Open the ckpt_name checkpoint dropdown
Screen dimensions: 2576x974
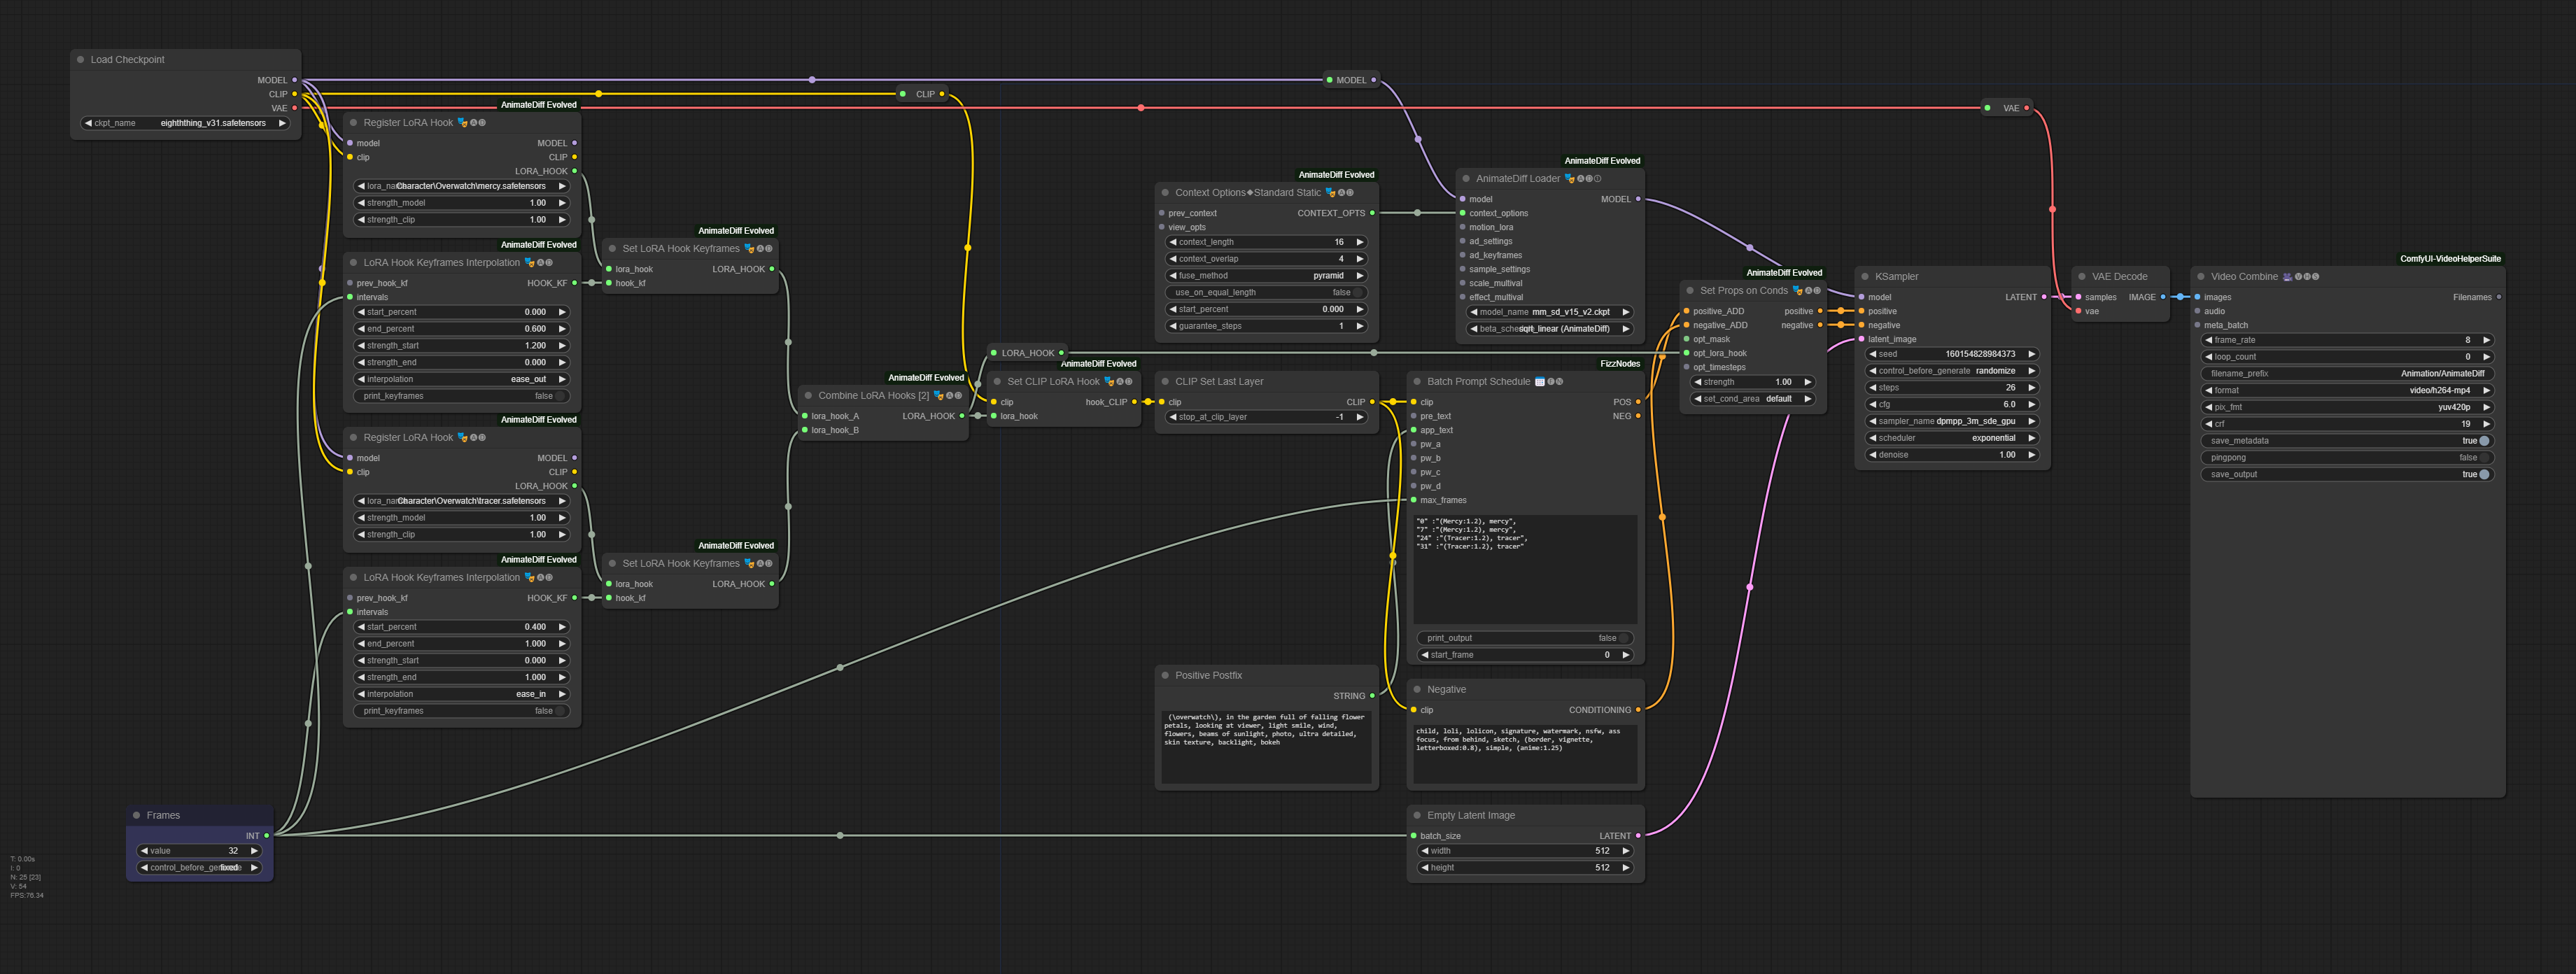(x=186, y=124)
